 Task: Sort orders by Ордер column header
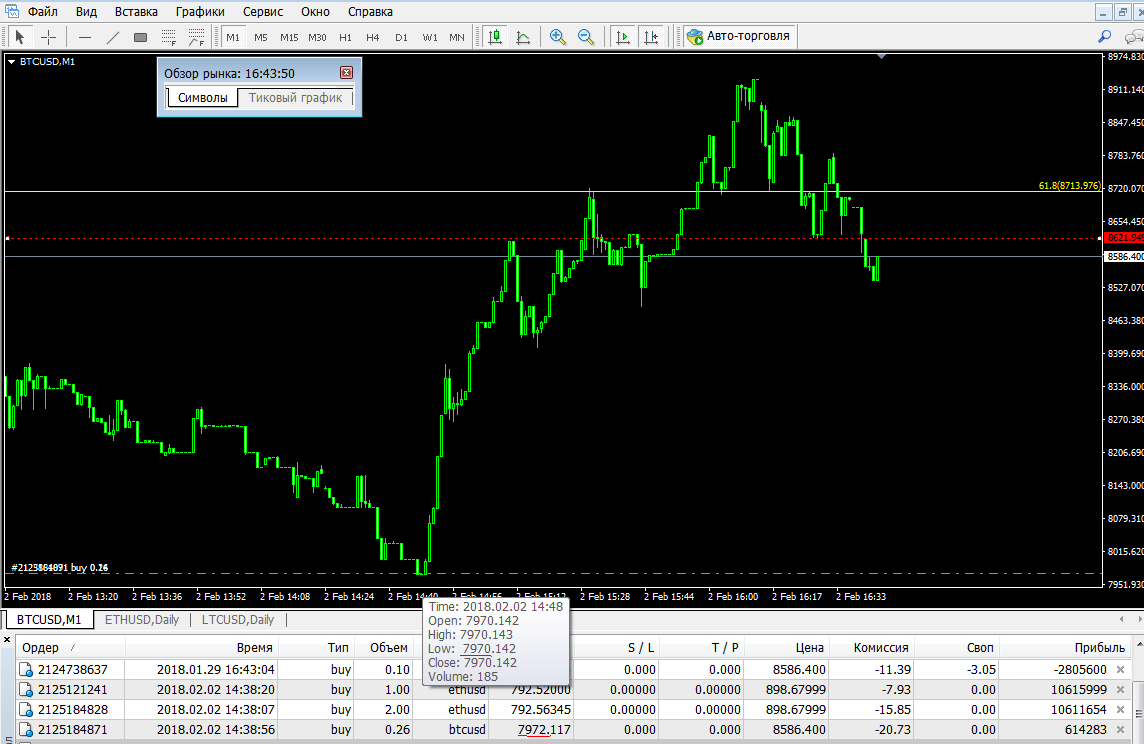[x=41, y=647]
